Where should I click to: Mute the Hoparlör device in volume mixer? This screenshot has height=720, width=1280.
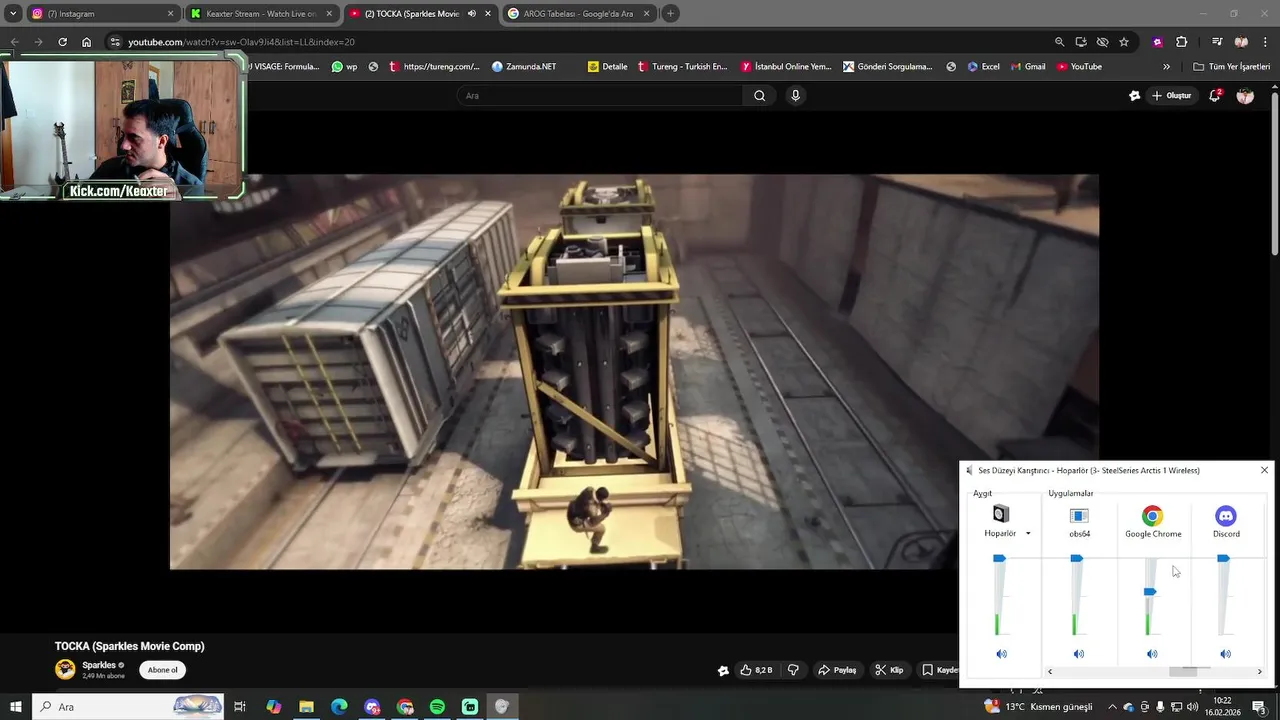[x=1001, y=654]
